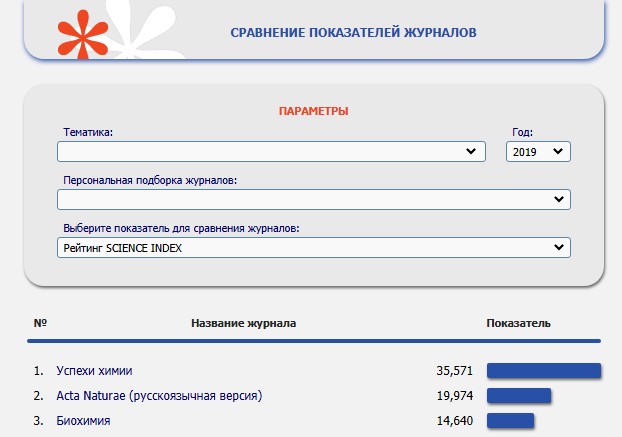Click the indicator bar for Acta Naturae
The height and width of the screenshot is (437, 622).
pos(519,396)
